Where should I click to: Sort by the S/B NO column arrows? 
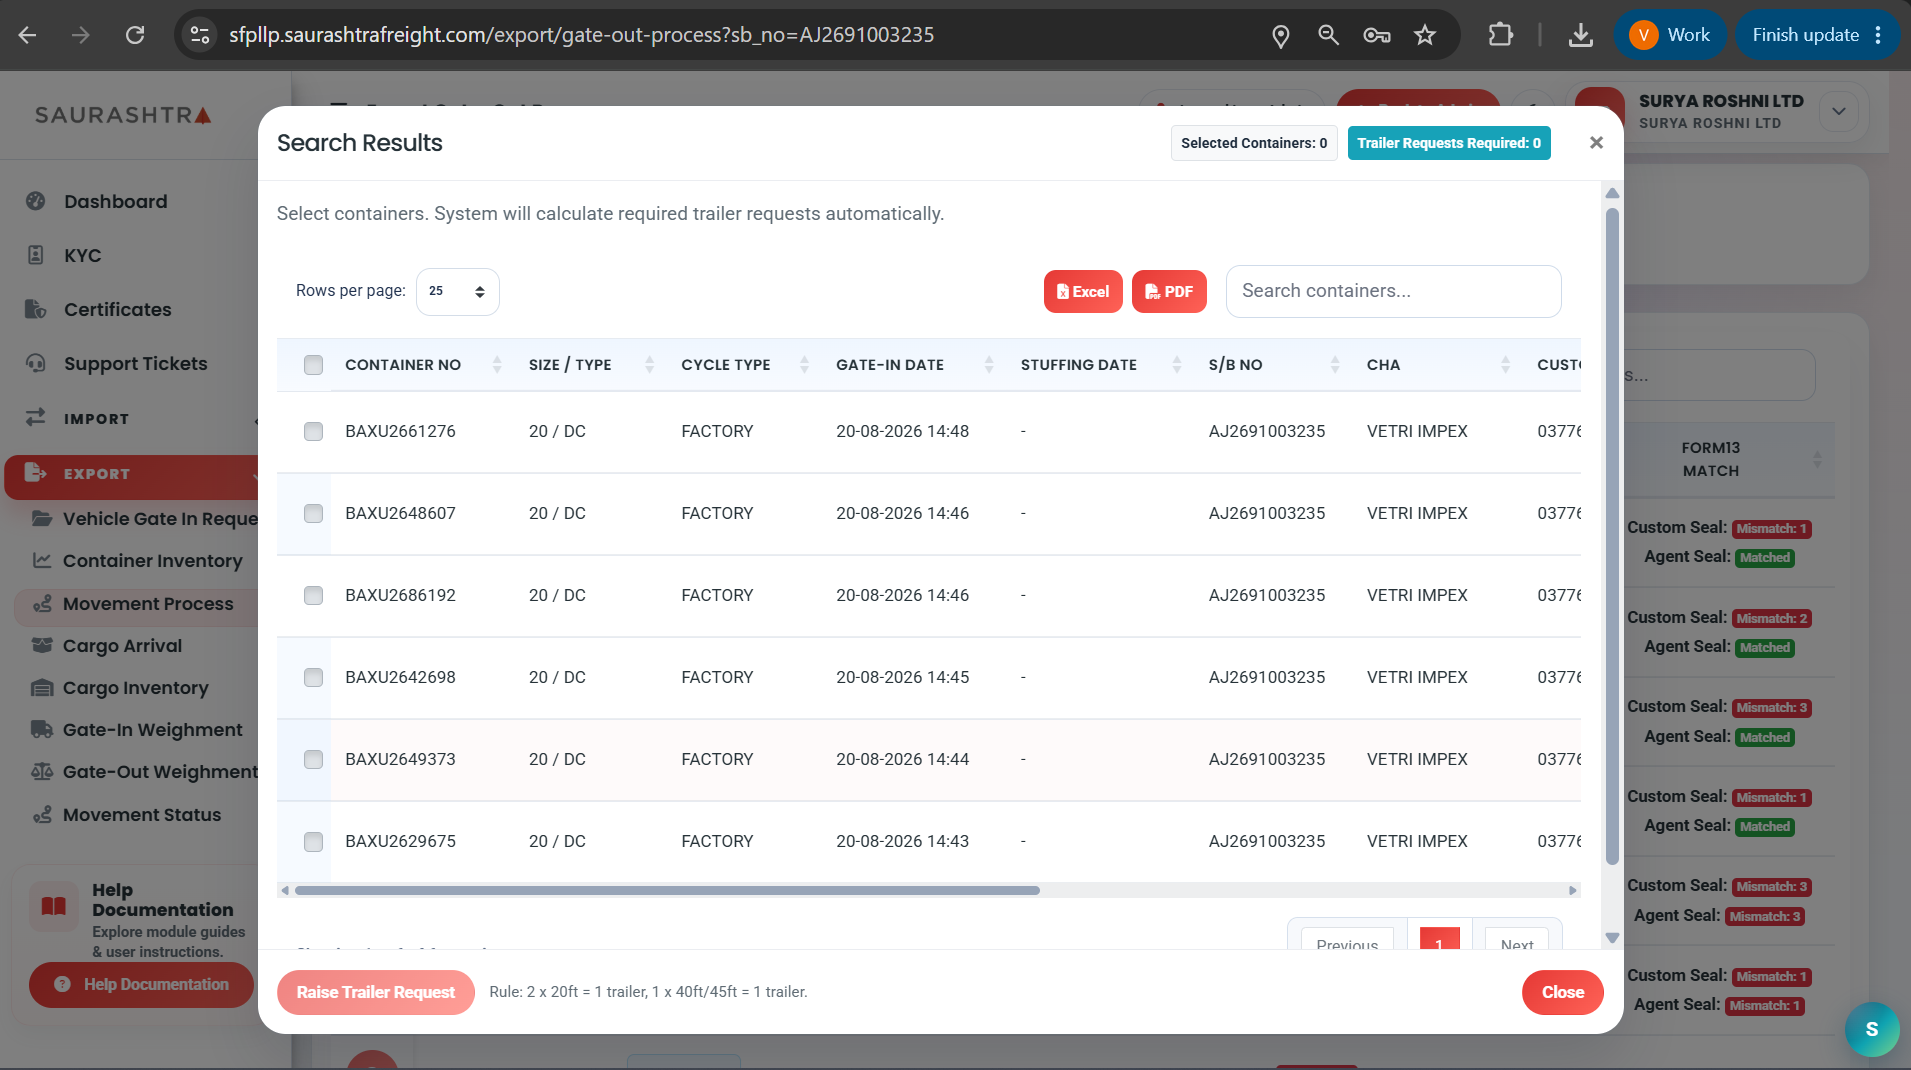[x=1335, y=365]
